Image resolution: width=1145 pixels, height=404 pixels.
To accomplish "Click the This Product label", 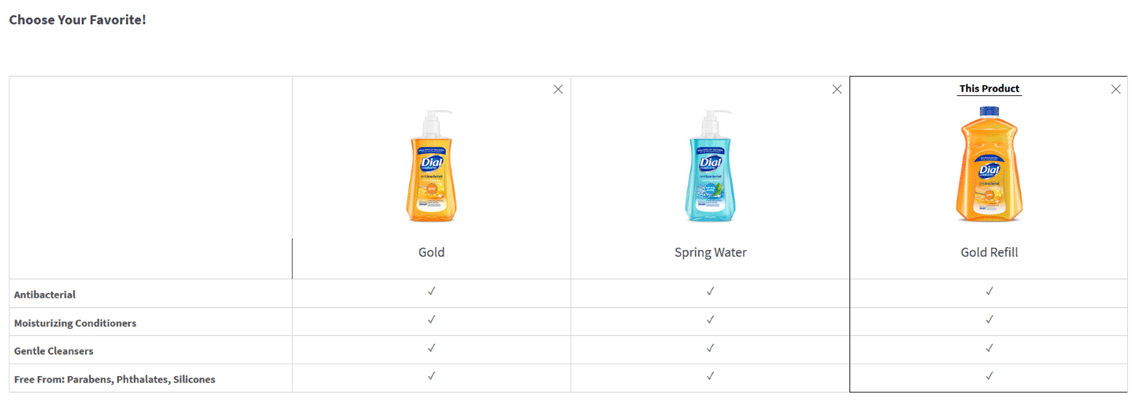I will tap(989, 89).
